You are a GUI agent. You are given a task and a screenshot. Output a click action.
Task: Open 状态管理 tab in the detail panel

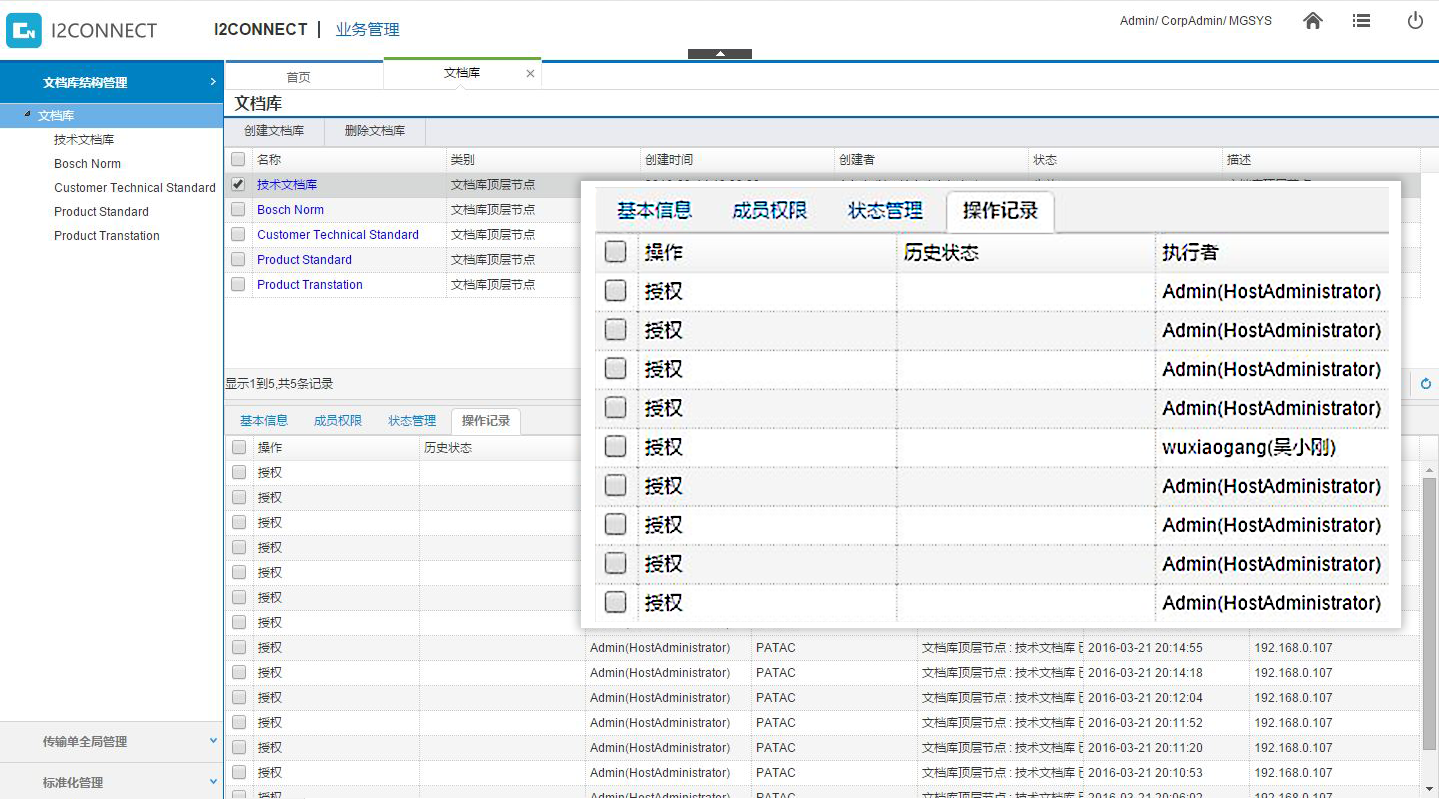pos(412,421)
